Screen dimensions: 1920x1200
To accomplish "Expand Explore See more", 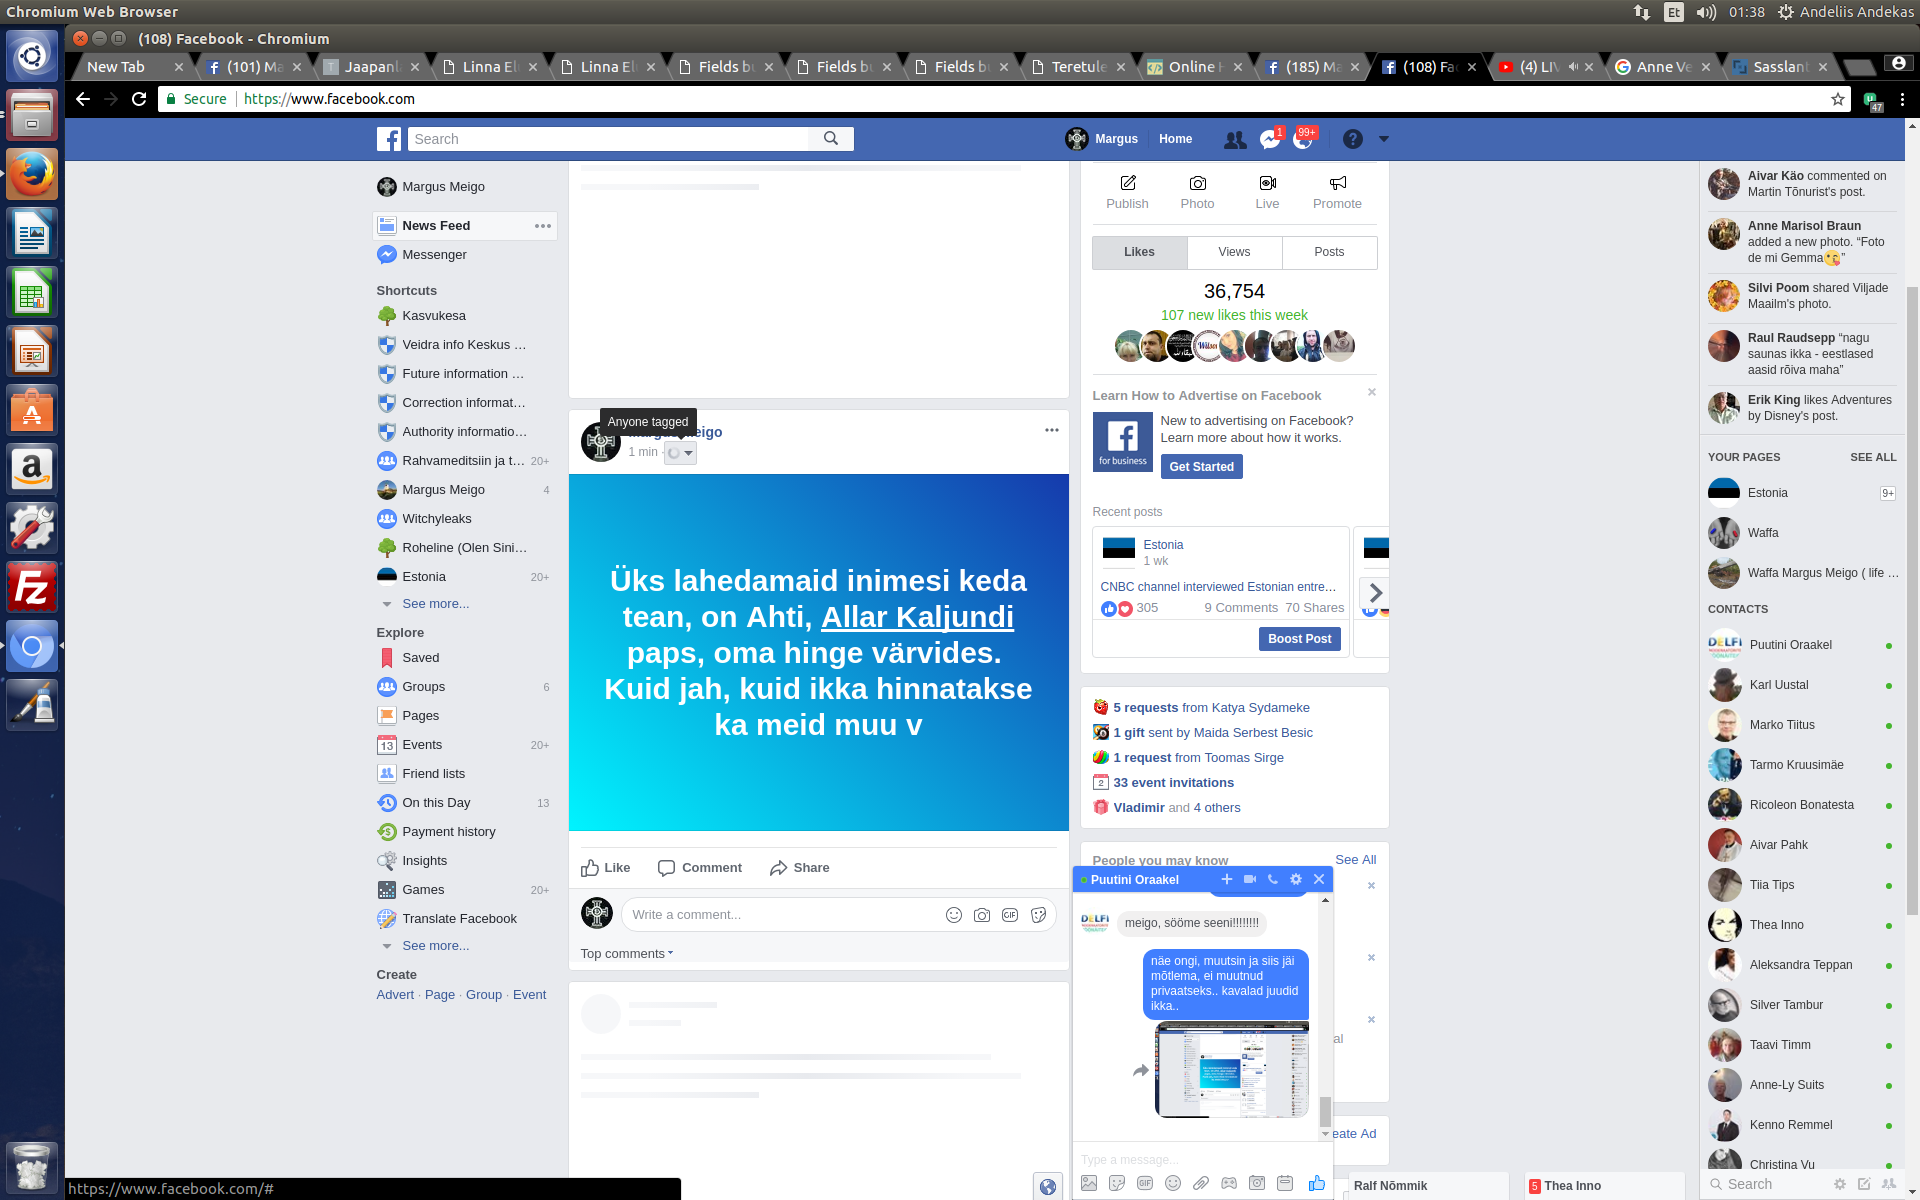I will click(x=435, y=946).
